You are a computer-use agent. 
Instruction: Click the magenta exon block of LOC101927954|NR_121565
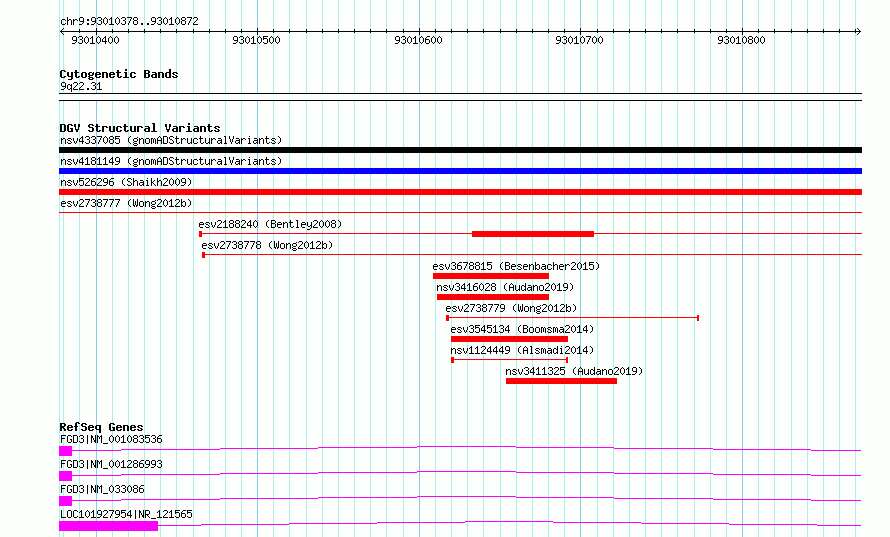pyautogui.click(x=108, y=526)
